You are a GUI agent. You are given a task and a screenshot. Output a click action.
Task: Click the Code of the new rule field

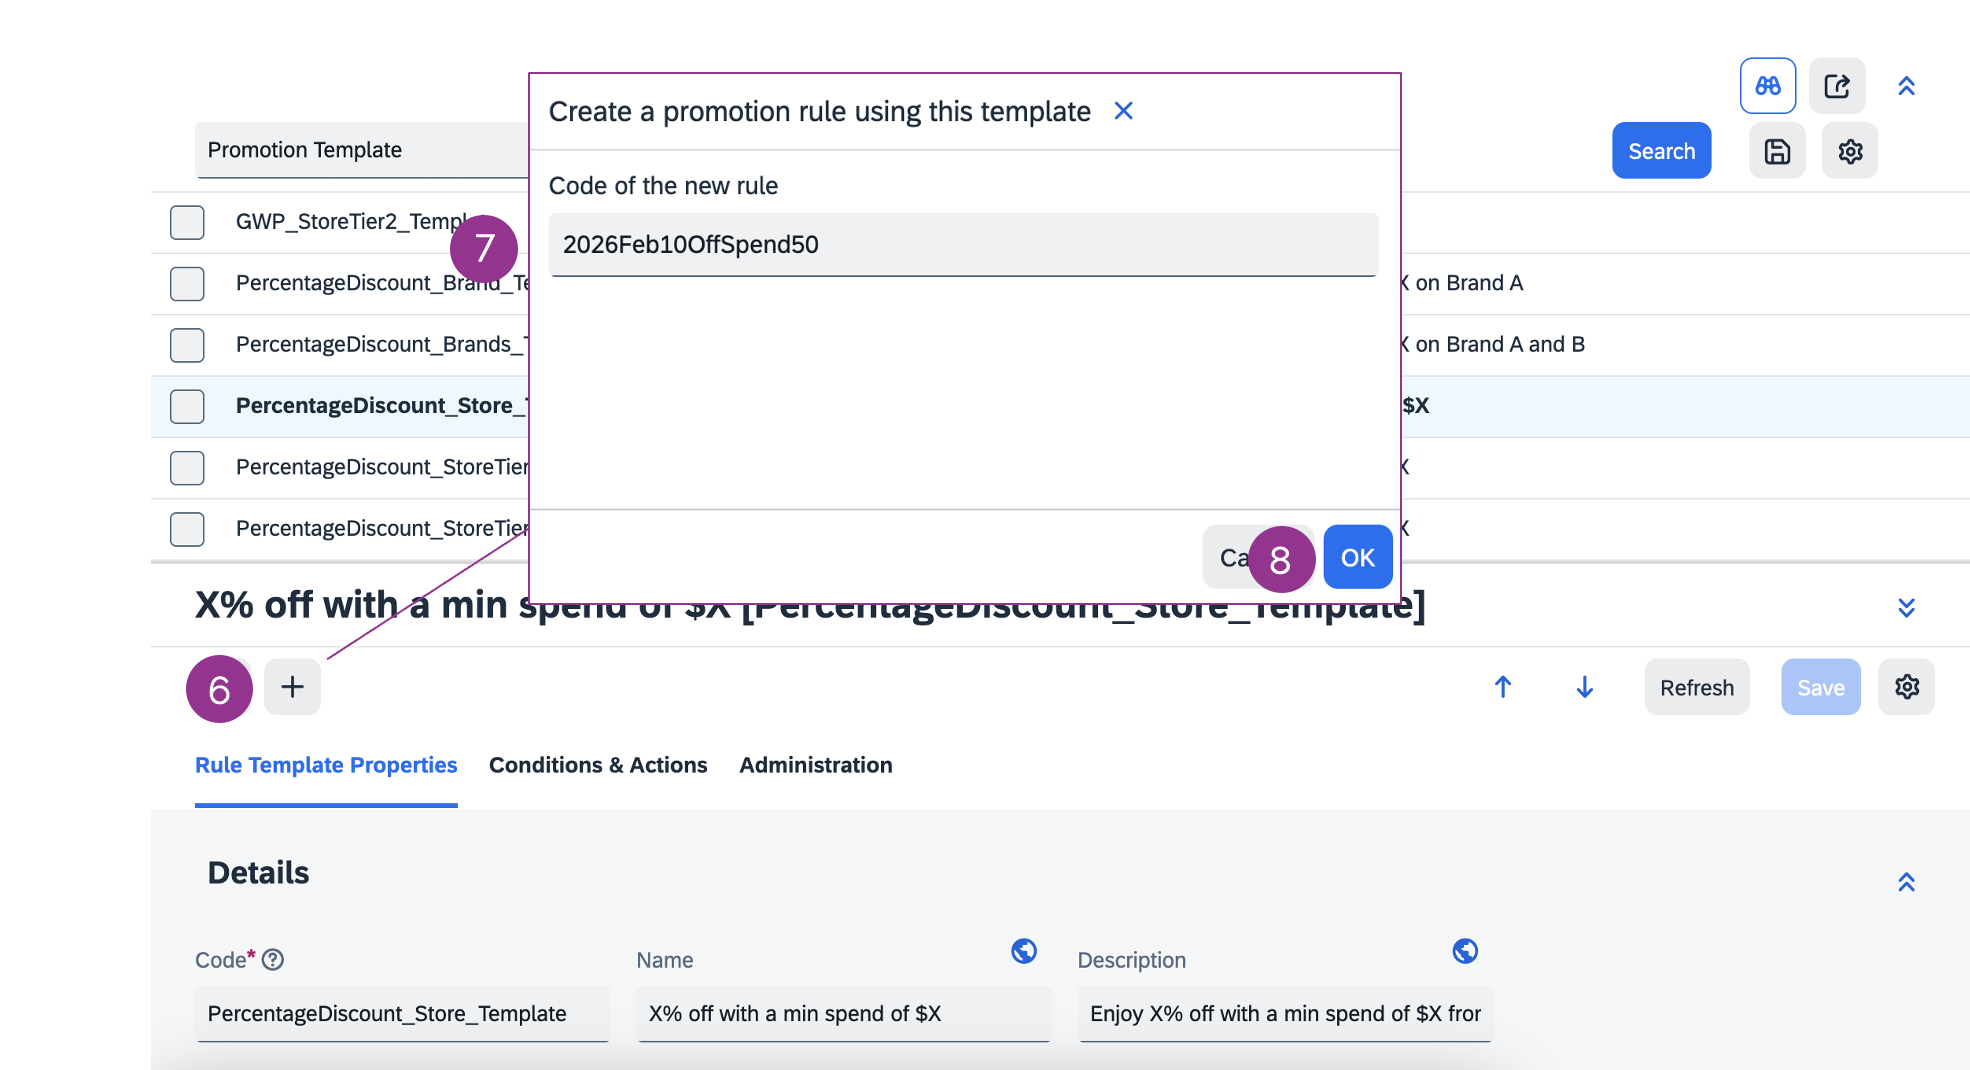(x=962, y=245)
